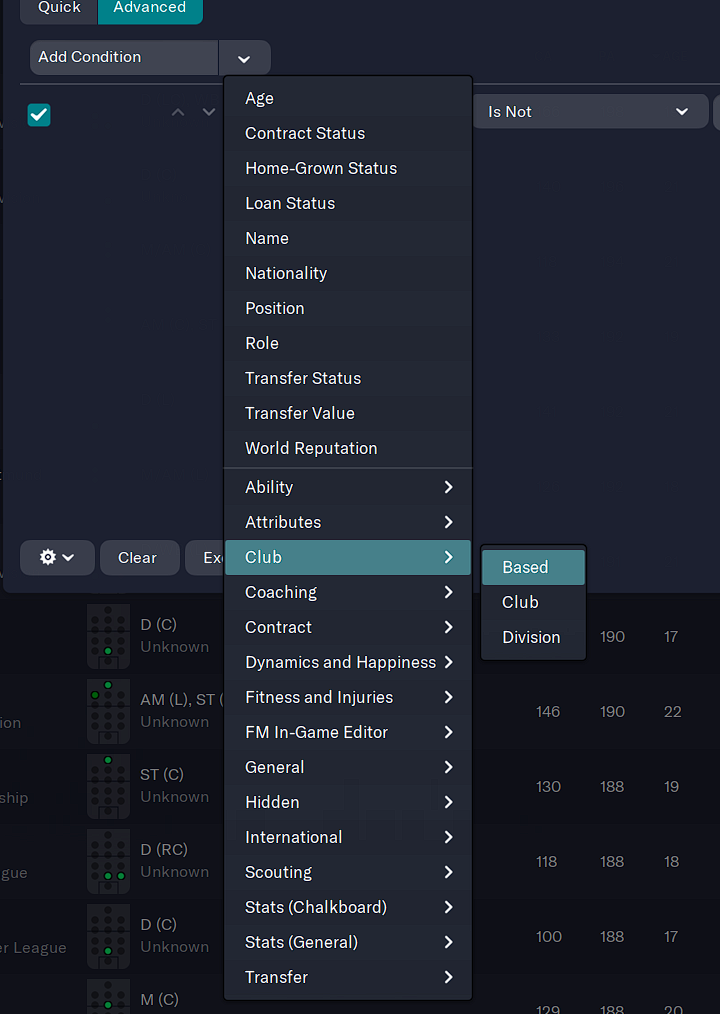Click the gear settings icon button
Screen dimensions: 720x1014
pyautogui.click(x=57, y=557)
